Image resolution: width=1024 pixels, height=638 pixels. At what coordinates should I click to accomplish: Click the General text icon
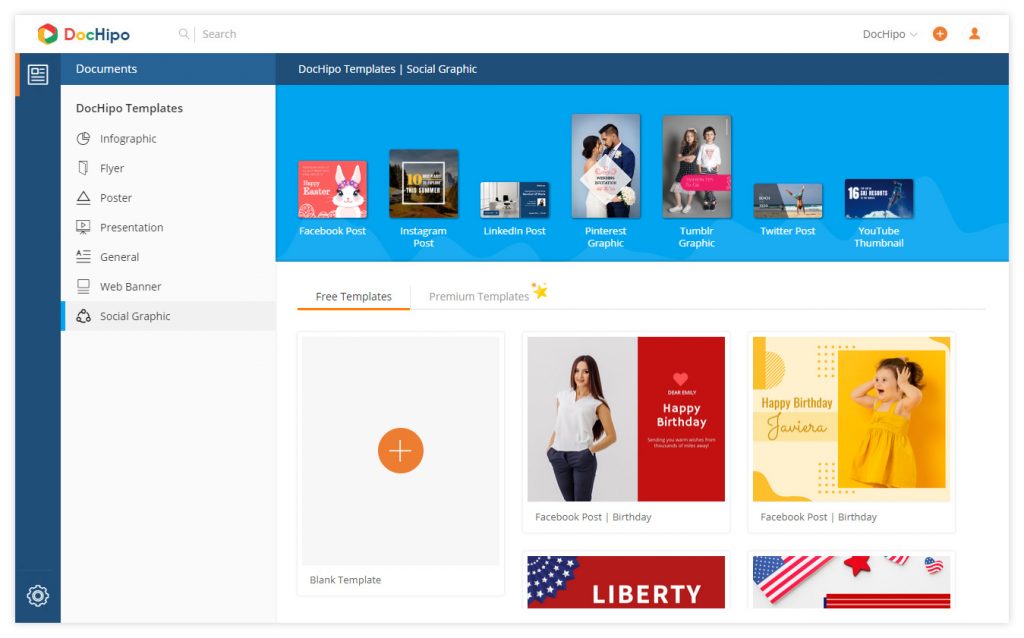click(x=83, y=257)
